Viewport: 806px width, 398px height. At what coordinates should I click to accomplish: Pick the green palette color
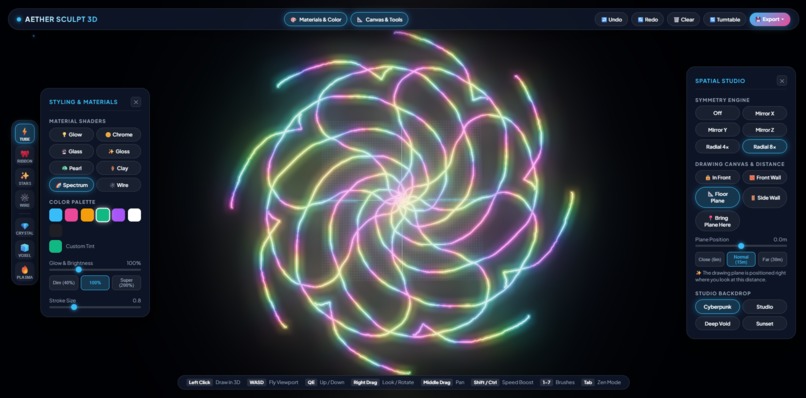tap(103, 215)
